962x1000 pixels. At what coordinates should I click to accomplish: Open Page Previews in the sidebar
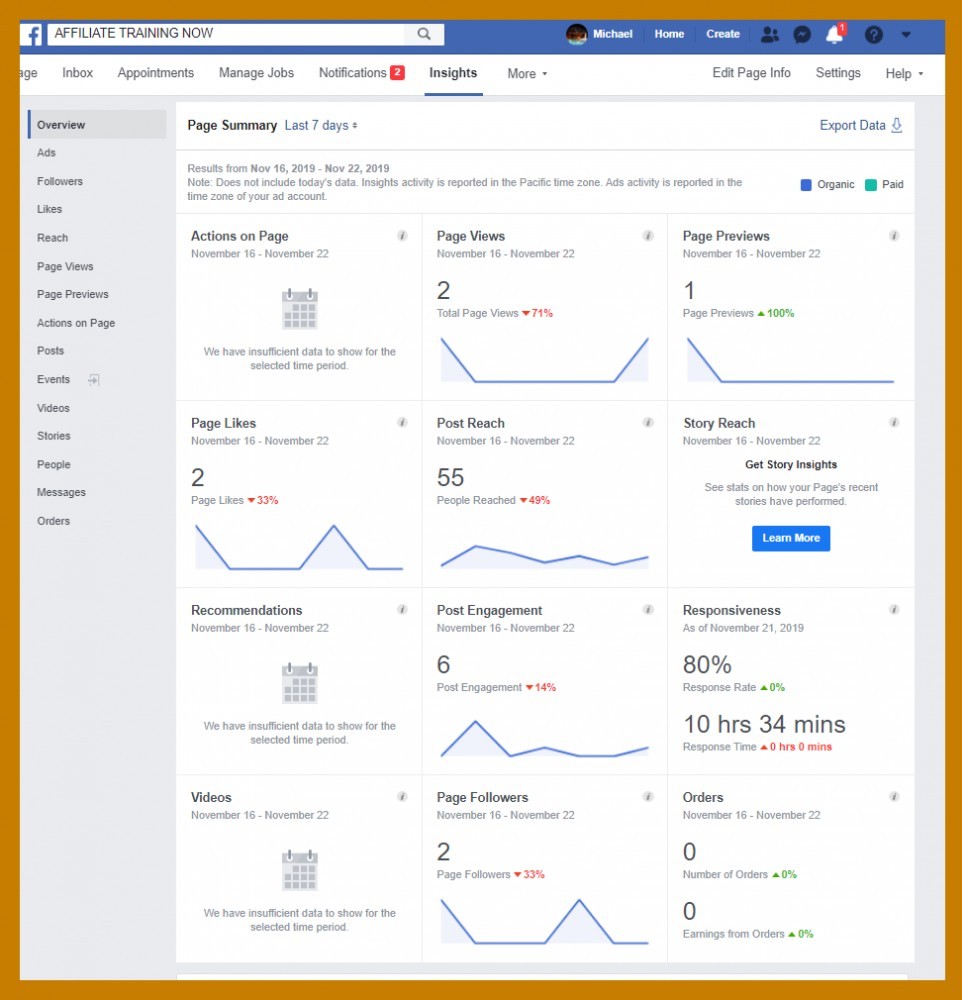73,295
